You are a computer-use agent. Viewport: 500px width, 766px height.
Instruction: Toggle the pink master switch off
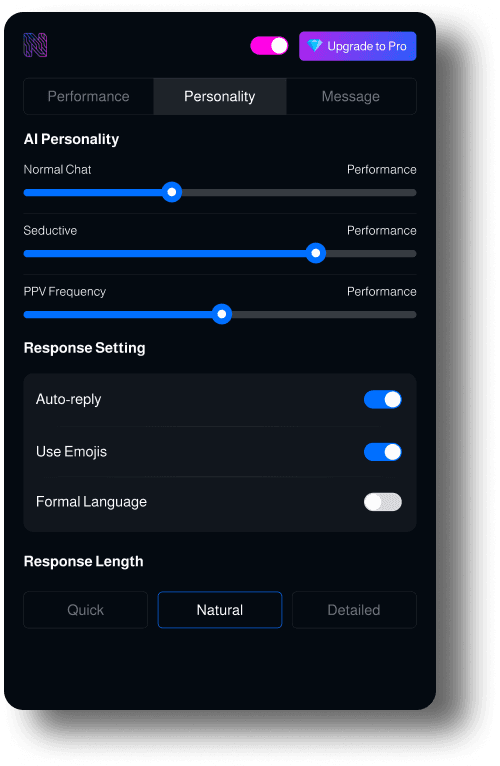click(x=269, y=46)
